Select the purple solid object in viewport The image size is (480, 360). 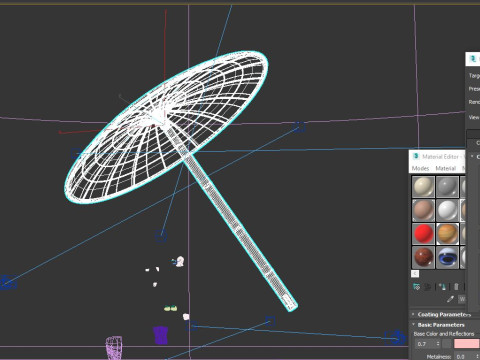[160, 335]
